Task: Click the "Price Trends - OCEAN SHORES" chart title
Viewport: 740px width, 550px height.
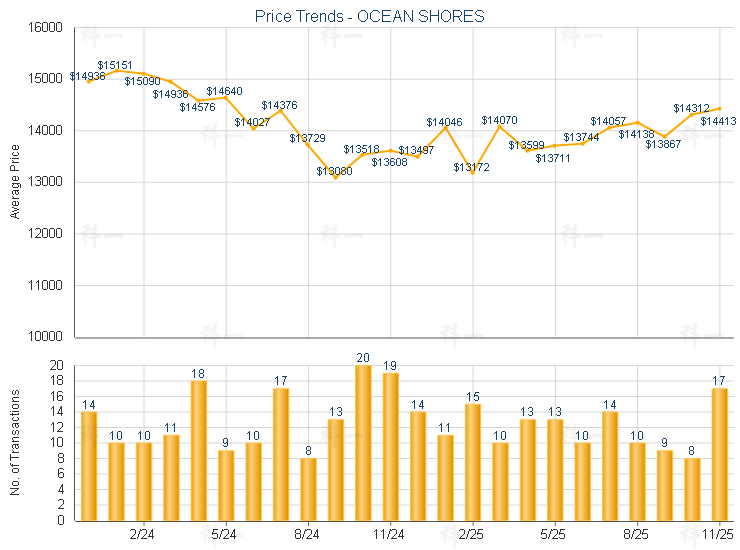Action: [371, 16]
